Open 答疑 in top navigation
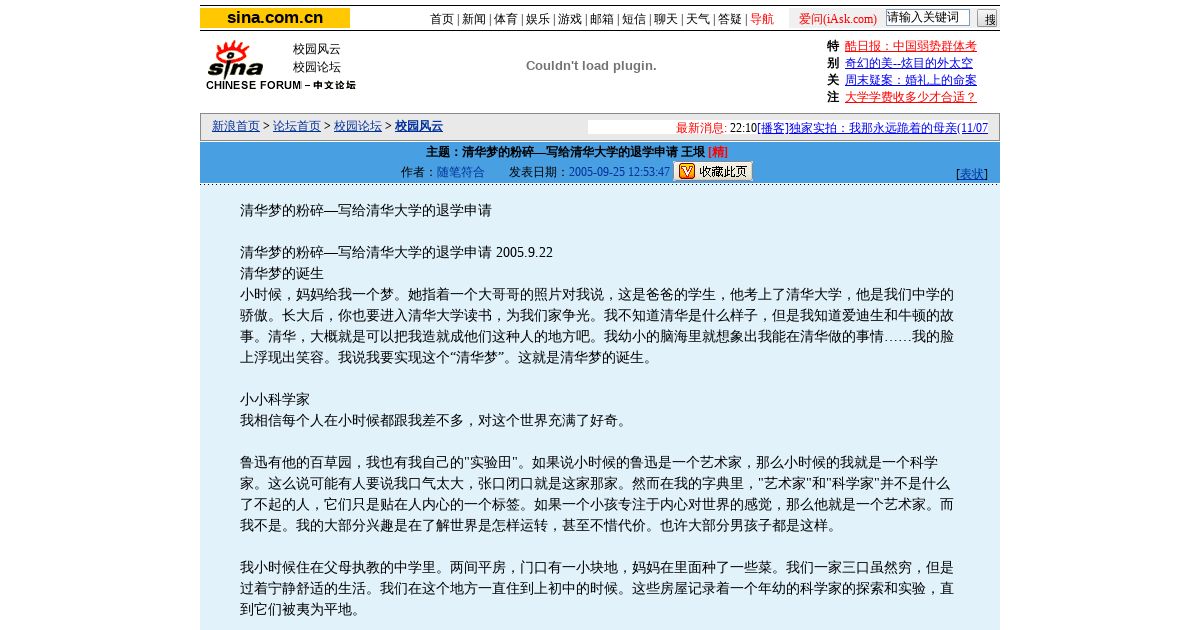The width and height of the screenshot is (1200, 630). [730, 19]
